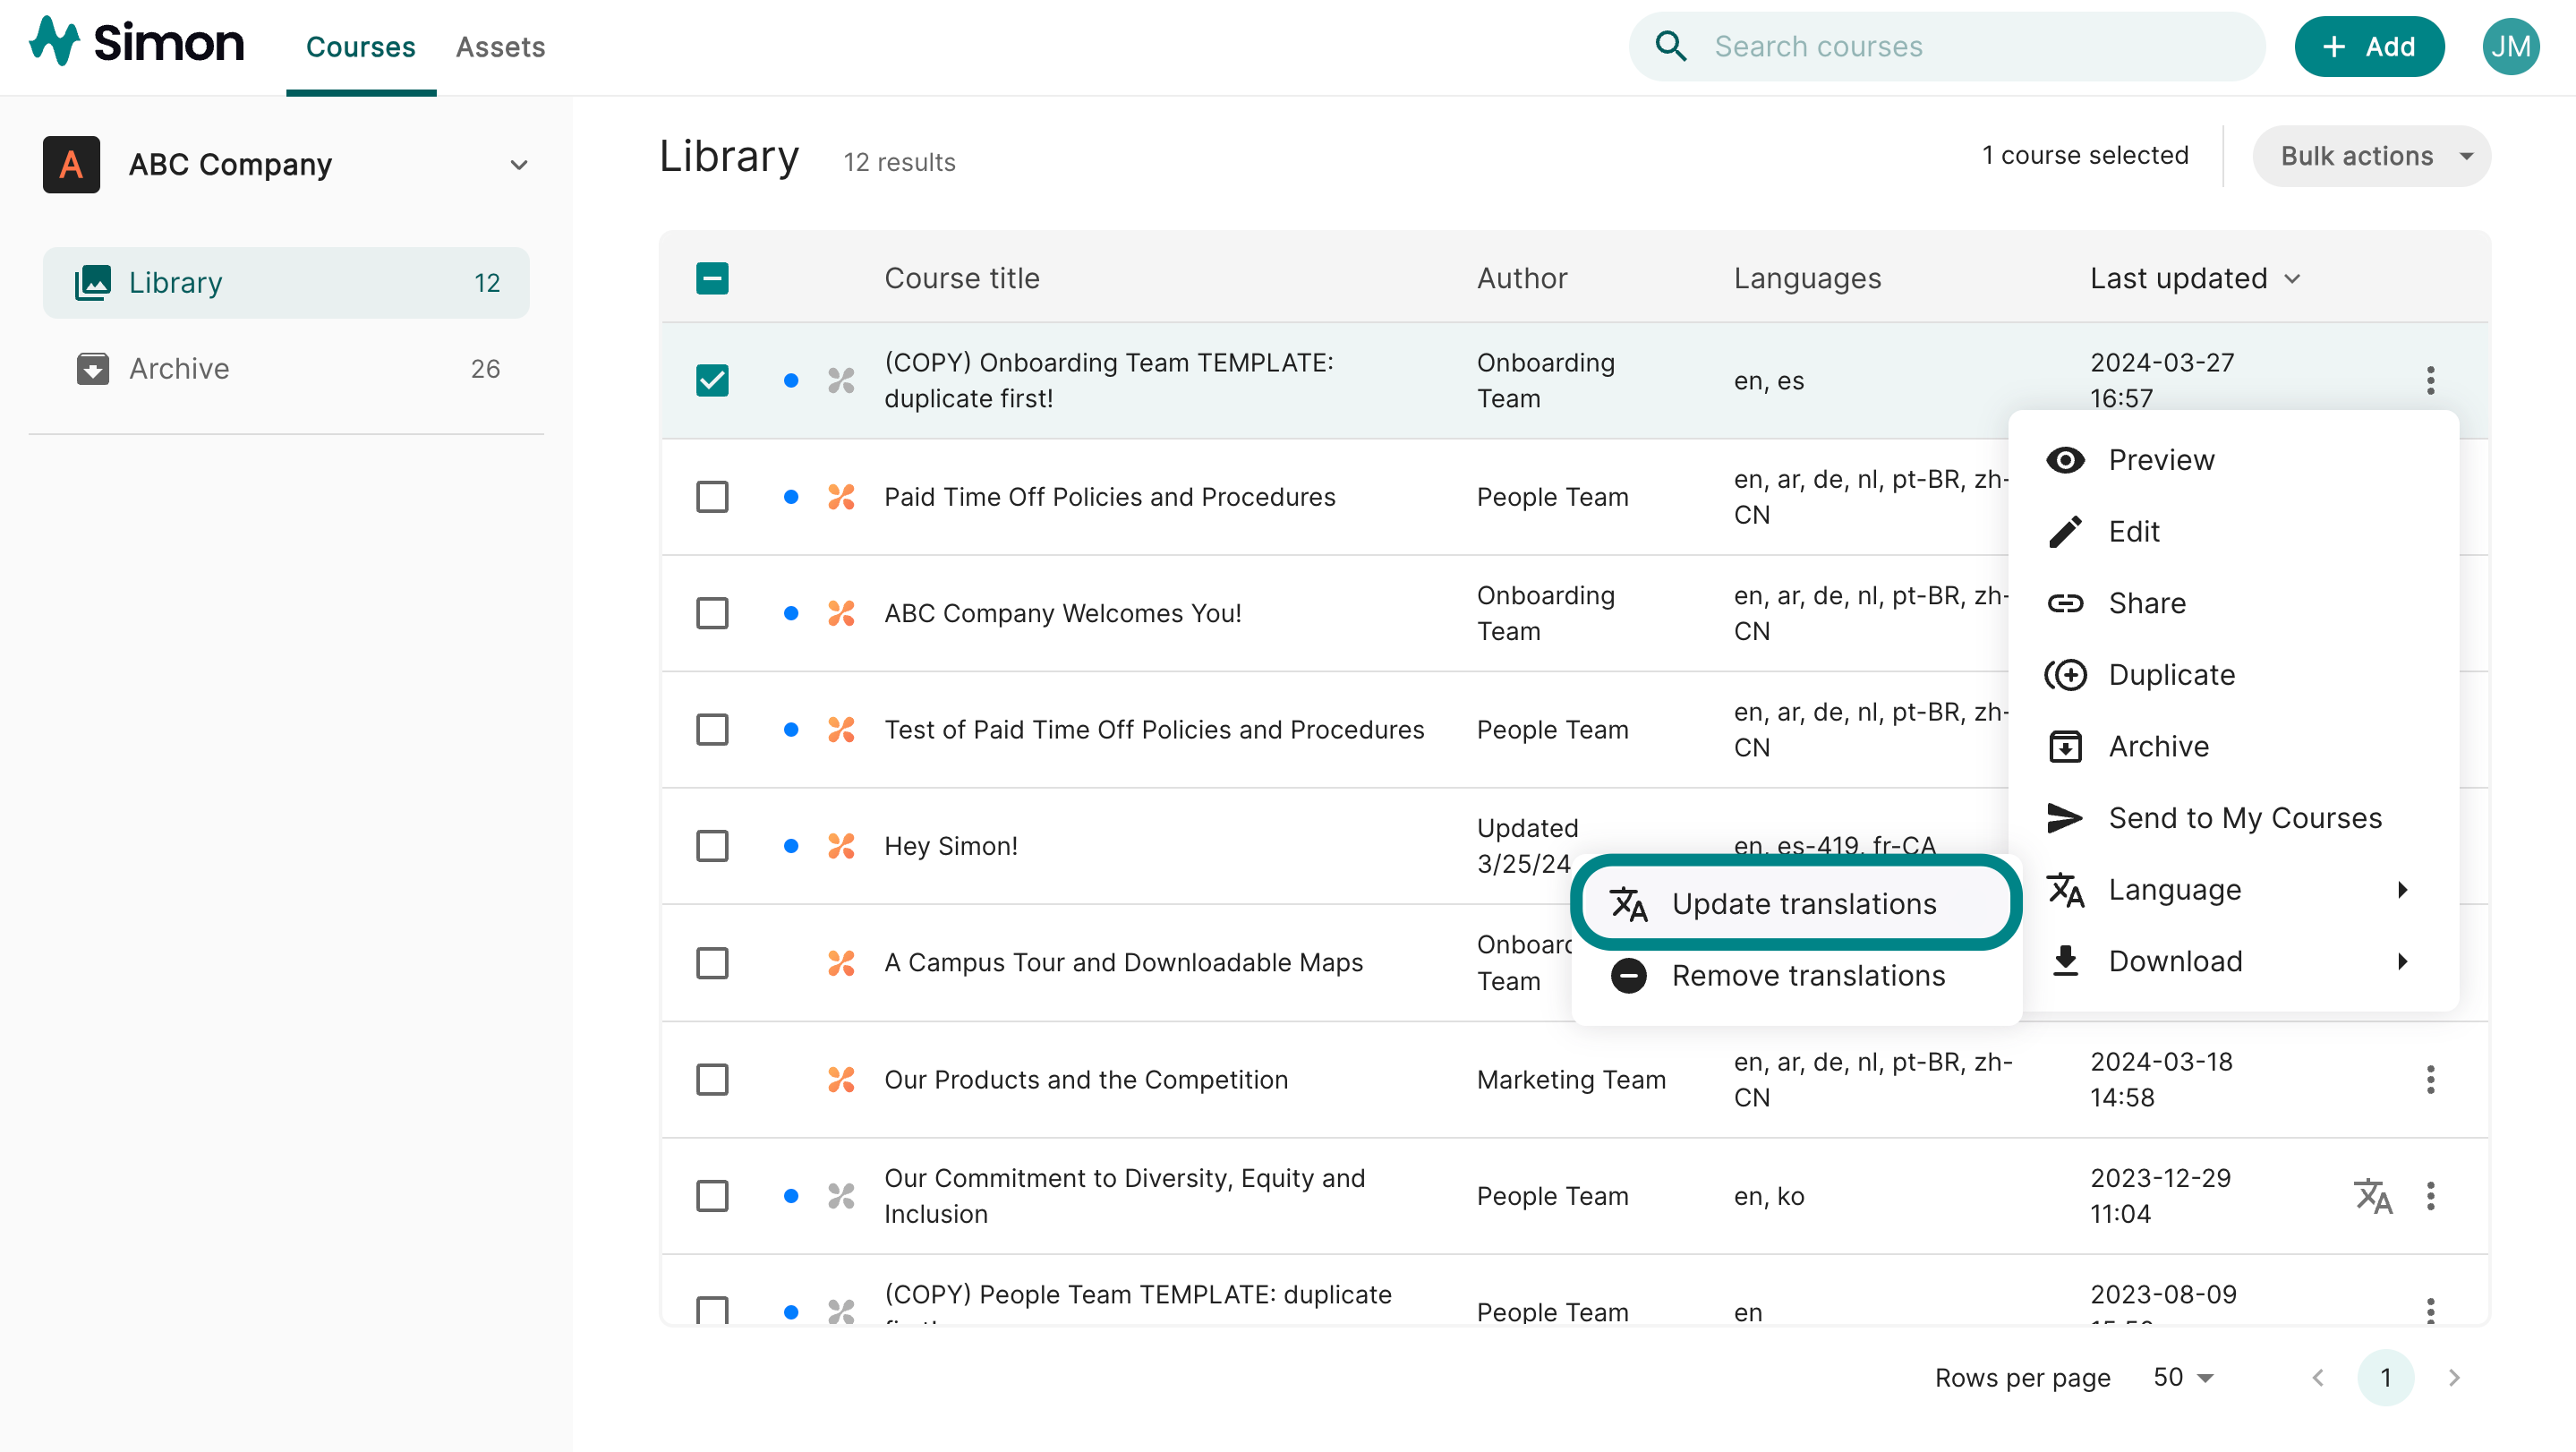This screenshot has height=1452, width=2576.
Task: Go to previous page arrow
Action: [2318, 1378]
